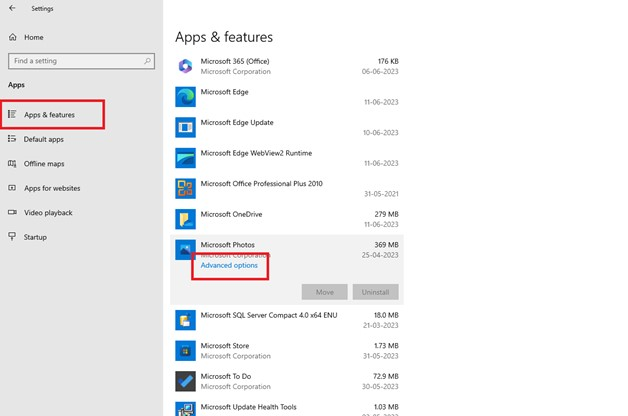Select the Microsoft 365 (Office) entry name
Screen dimensions: 628x416
point(235,61)
